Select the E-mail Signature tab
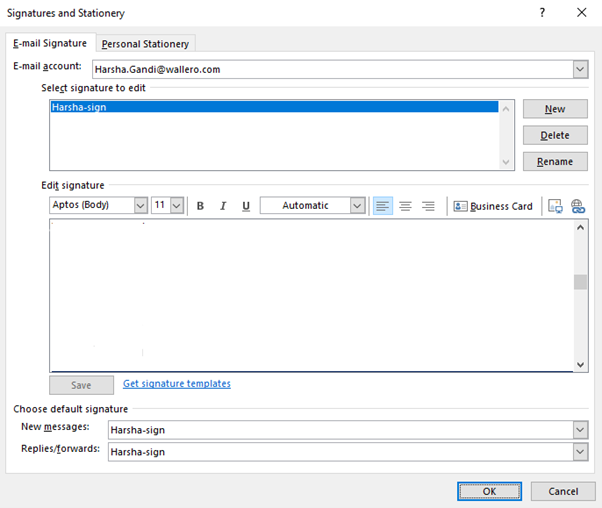The image size is (602, 508). (x=50, y=43)
